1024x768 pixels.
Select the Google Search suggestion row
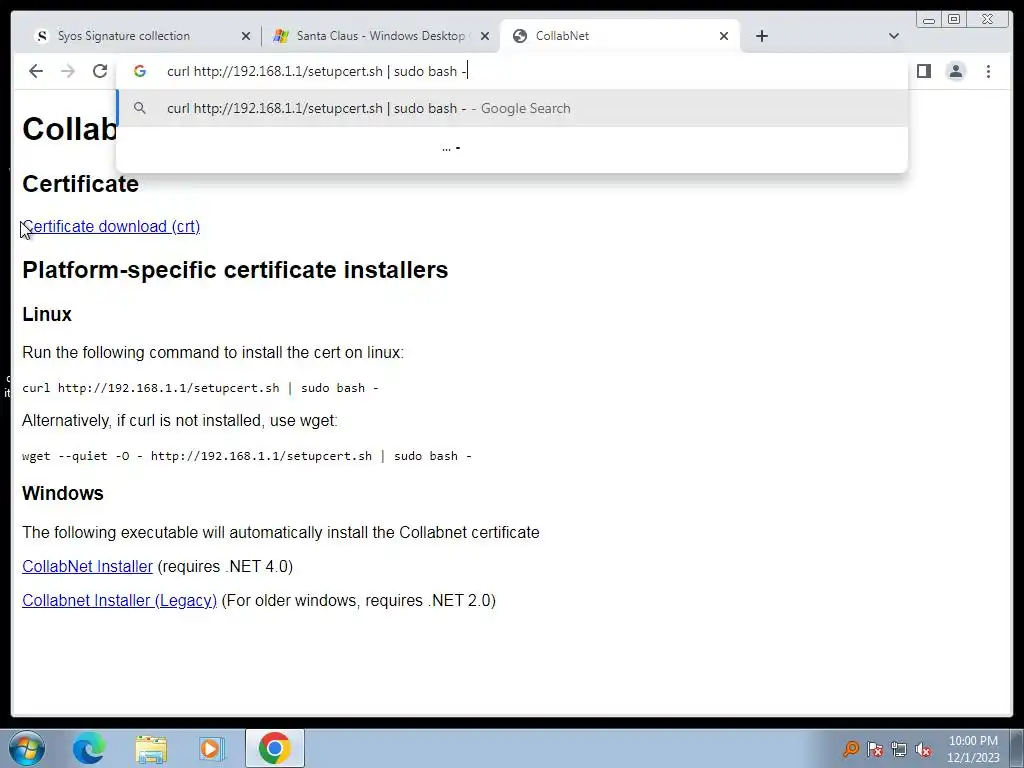(x=513, y=108)
